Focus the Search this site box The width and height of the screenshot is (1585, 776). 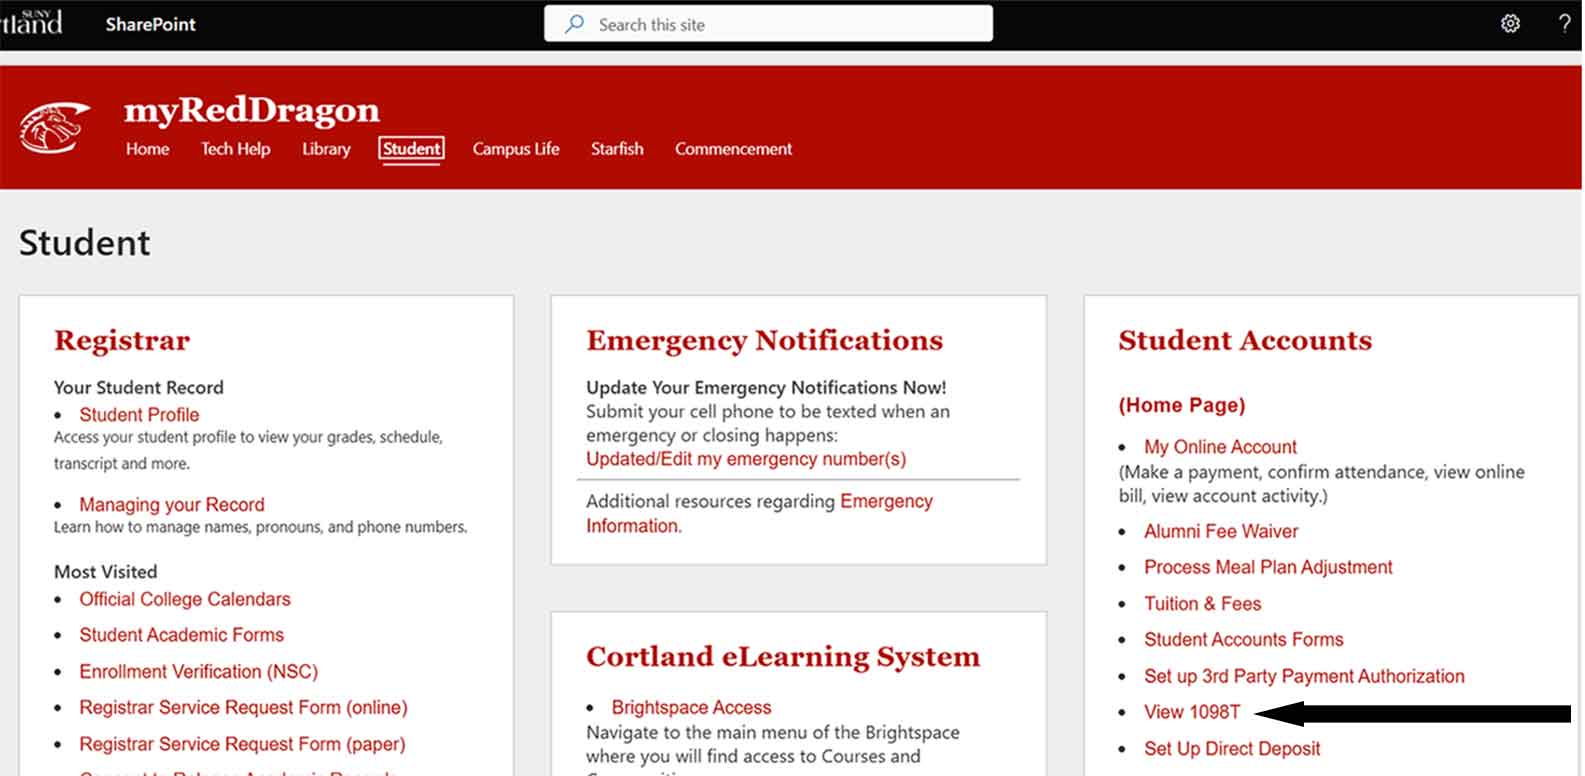point(768,24)
